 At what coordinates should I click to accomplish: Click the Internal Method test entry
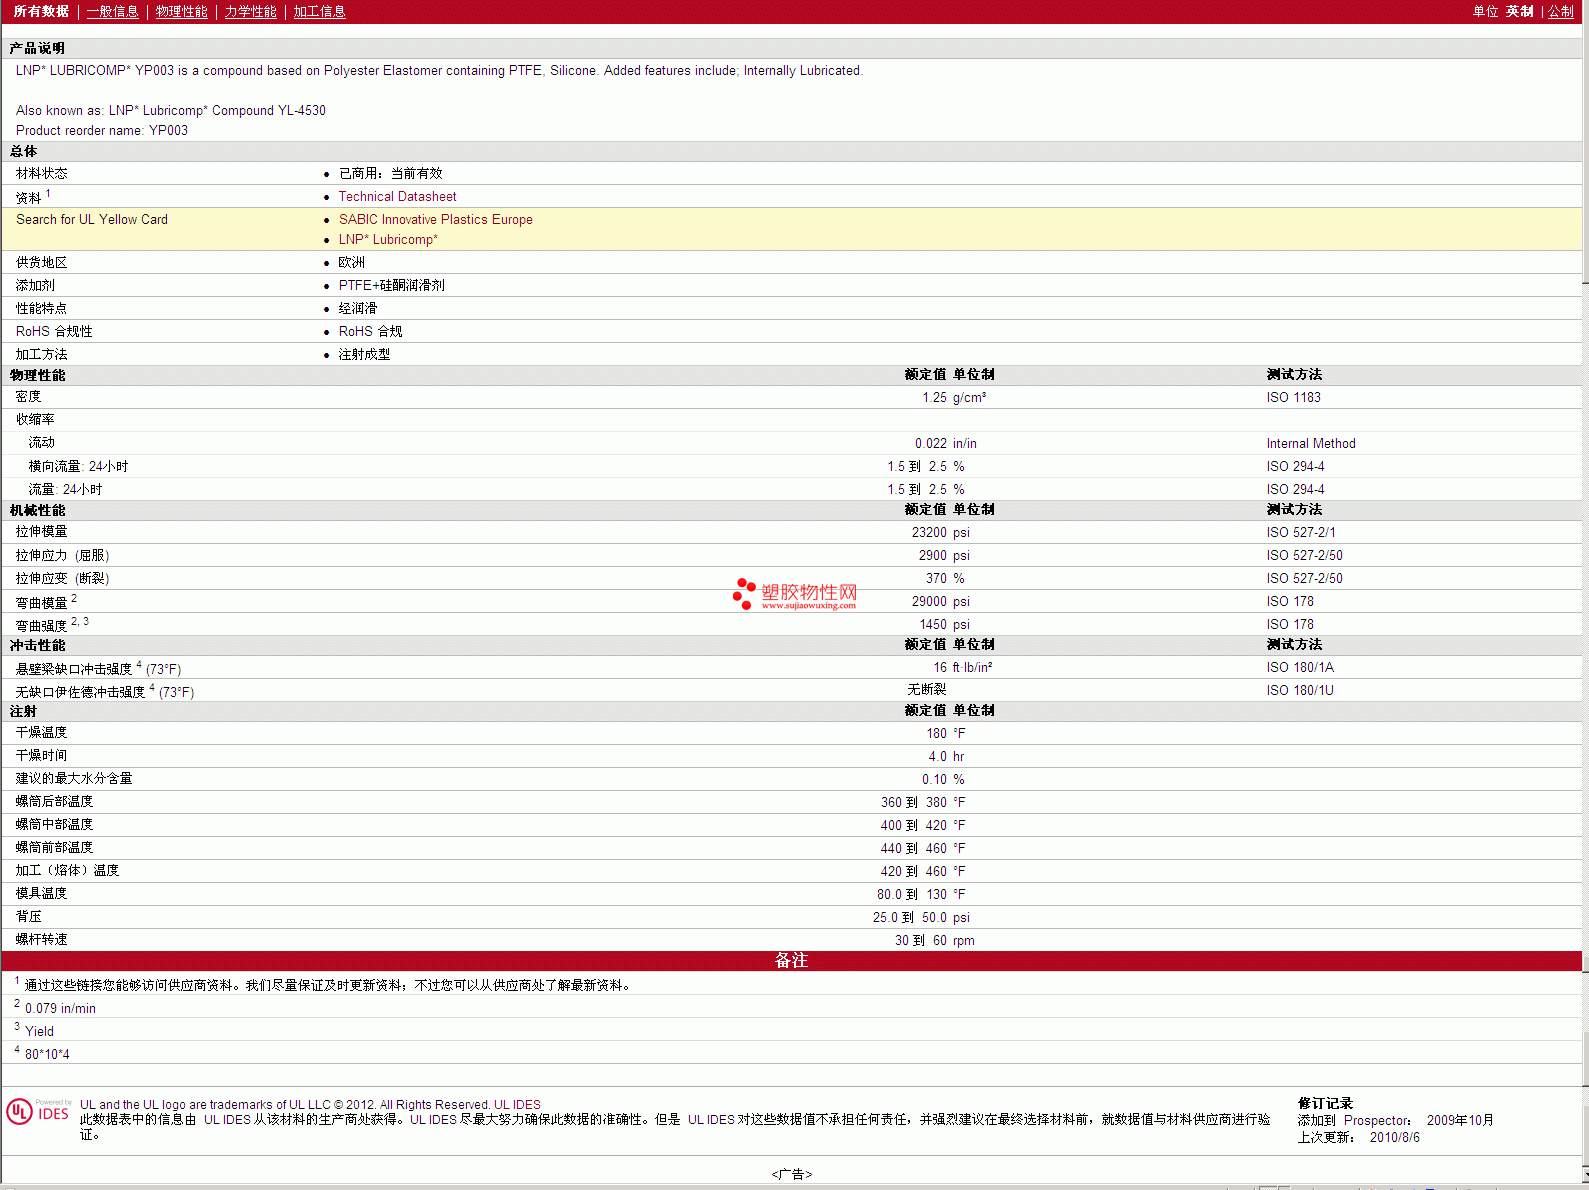(1310, 444)
